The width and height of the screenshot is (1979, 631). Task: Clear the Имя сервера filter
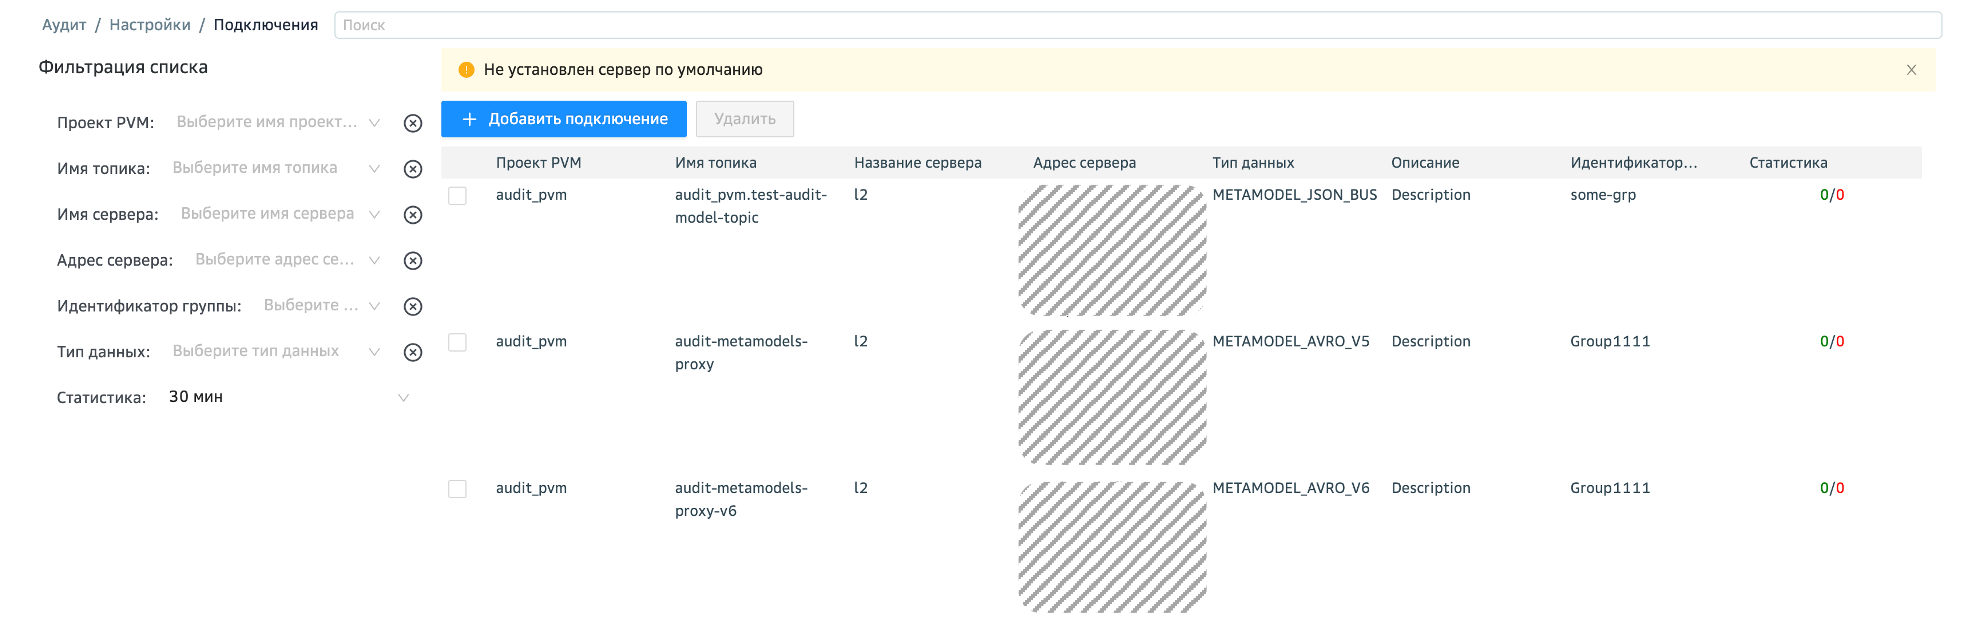coord(412,215)
